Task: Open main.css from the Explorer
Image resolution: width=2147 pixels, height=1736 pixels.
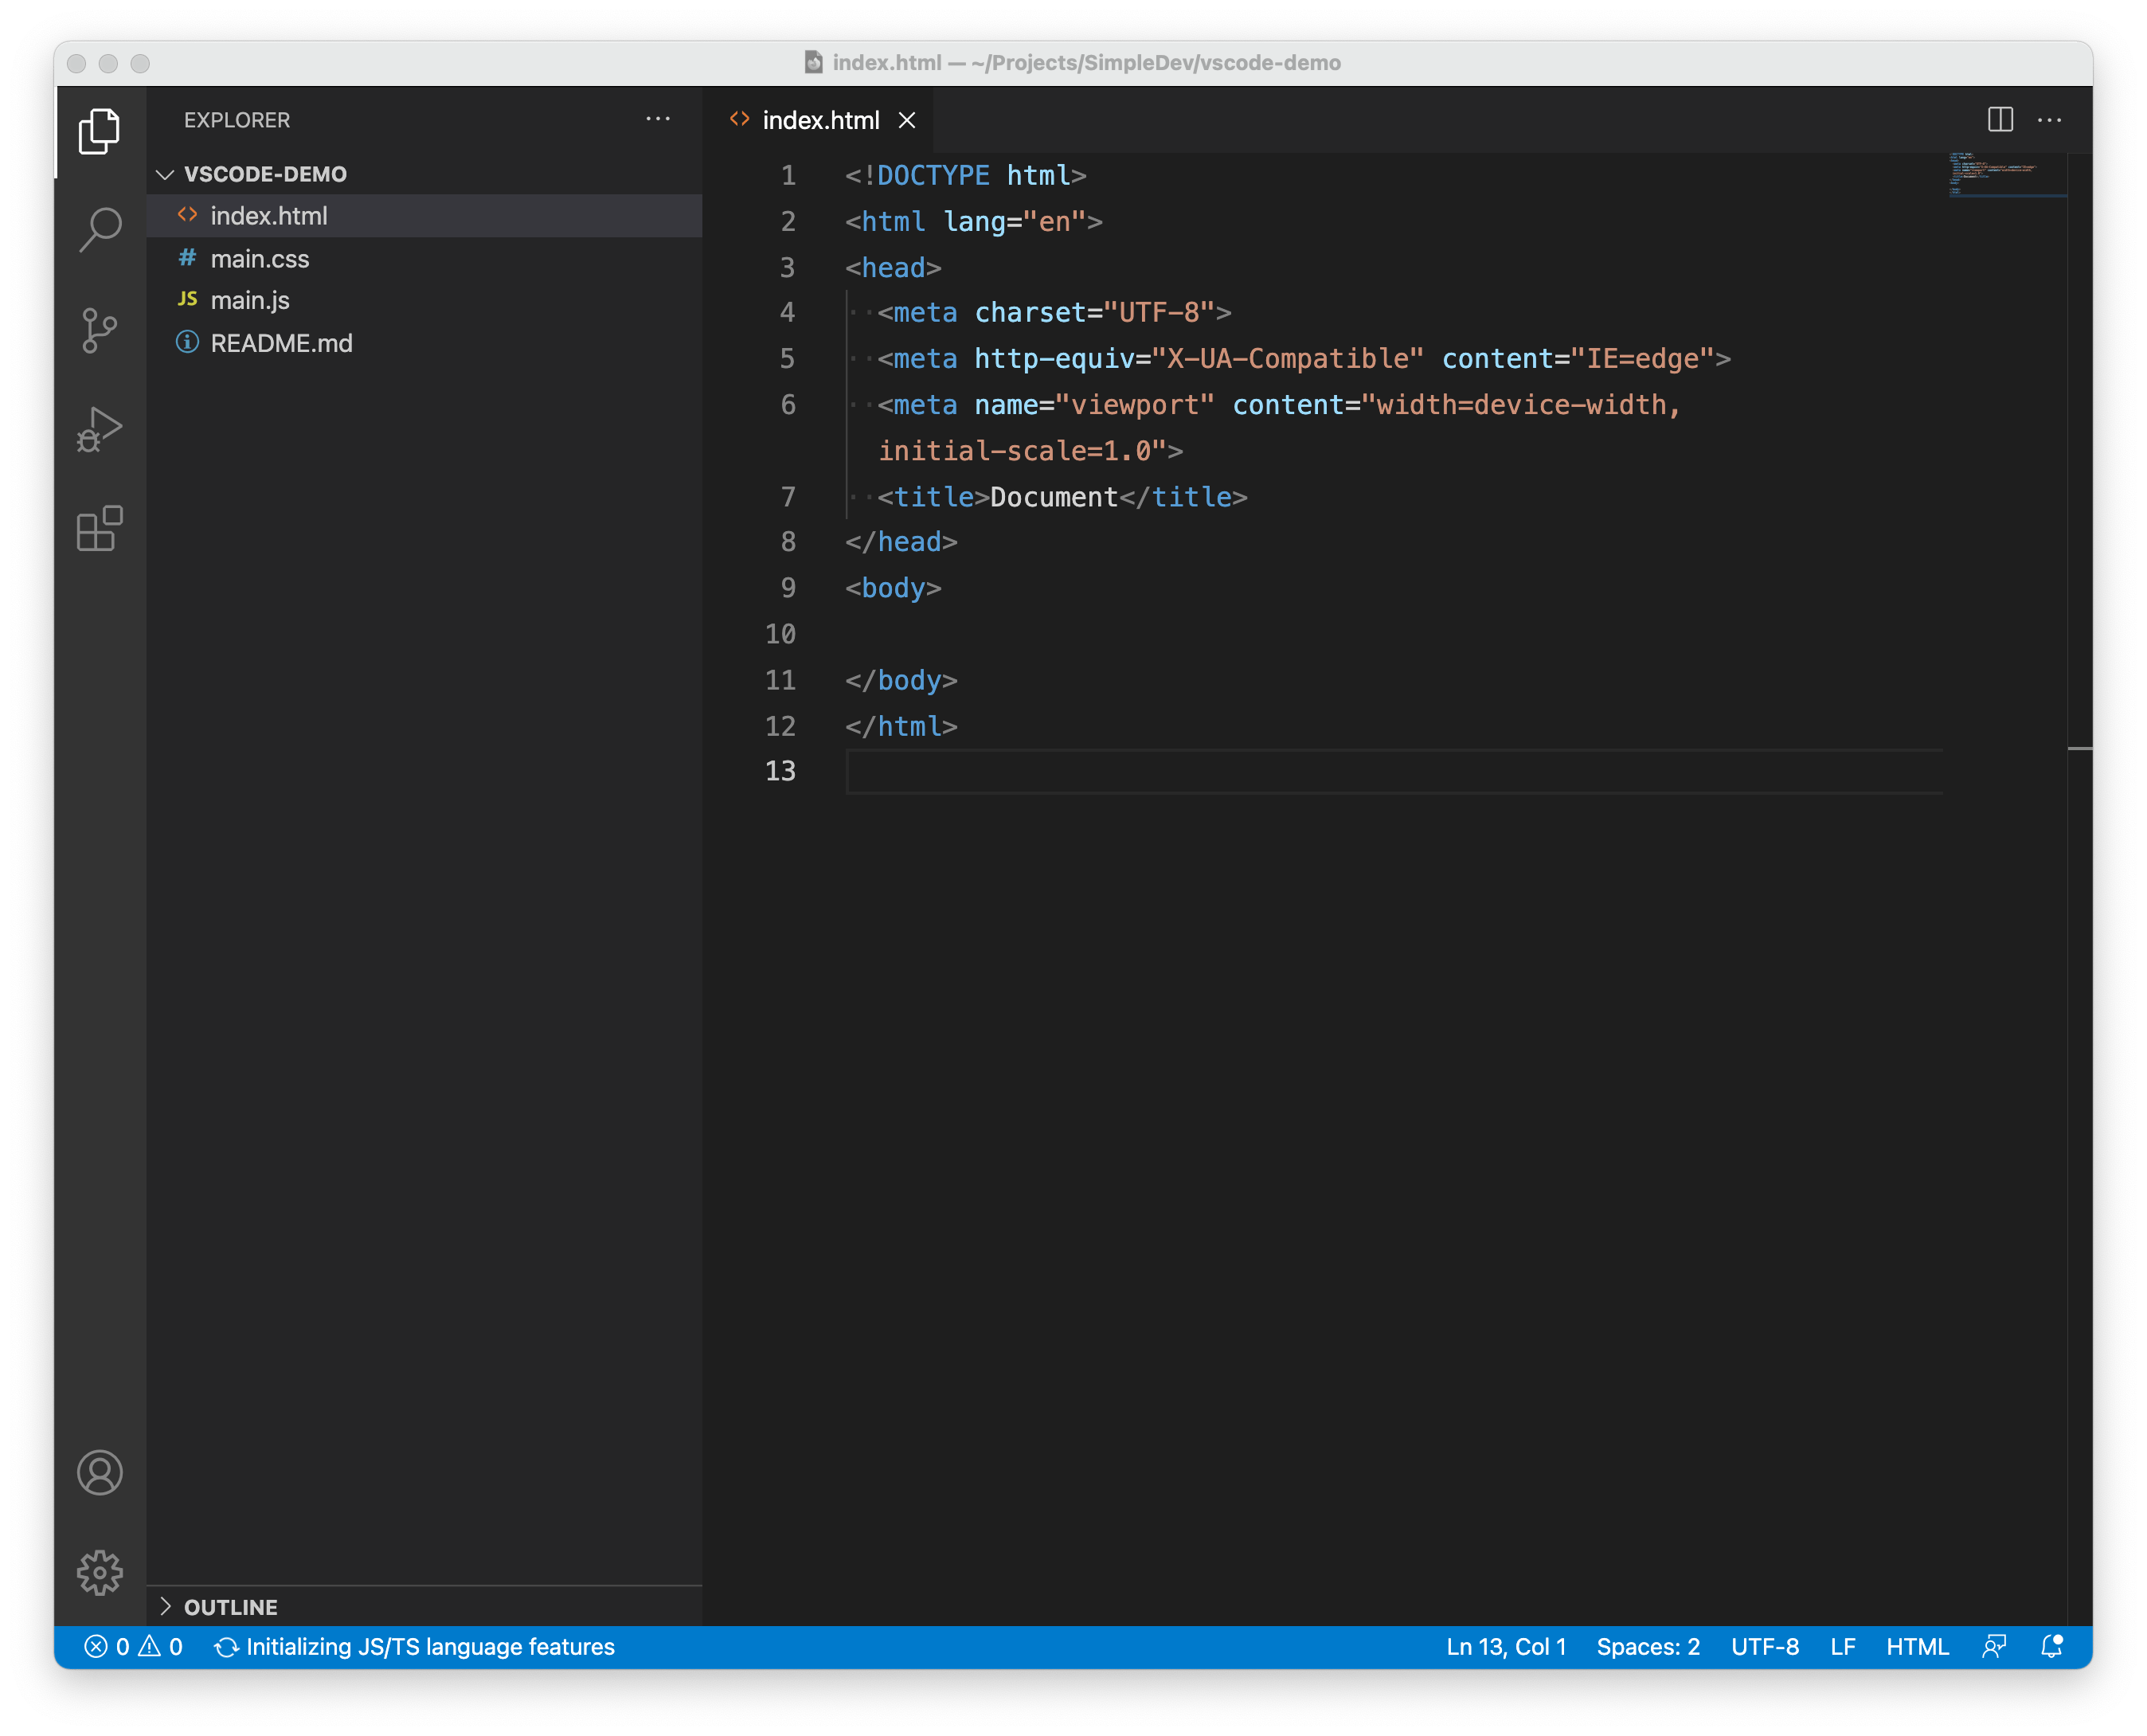Action: click(x=260, y=258)
